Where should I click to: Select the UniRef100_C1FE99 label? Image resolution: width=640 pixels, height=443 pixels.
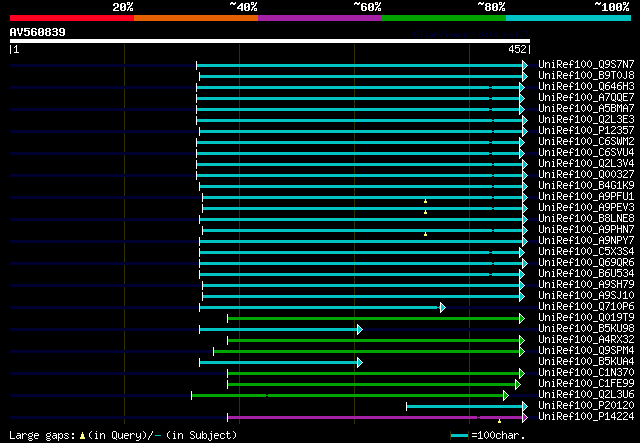tap(586, 384)
